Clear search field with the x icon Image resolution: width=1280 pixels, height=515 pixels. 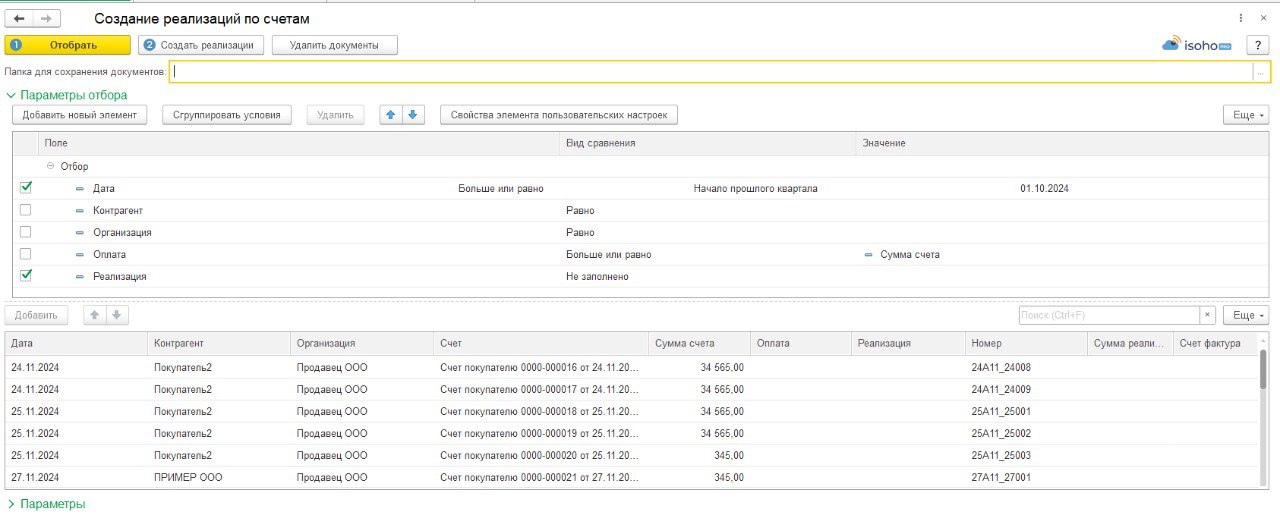point(1208,315)
